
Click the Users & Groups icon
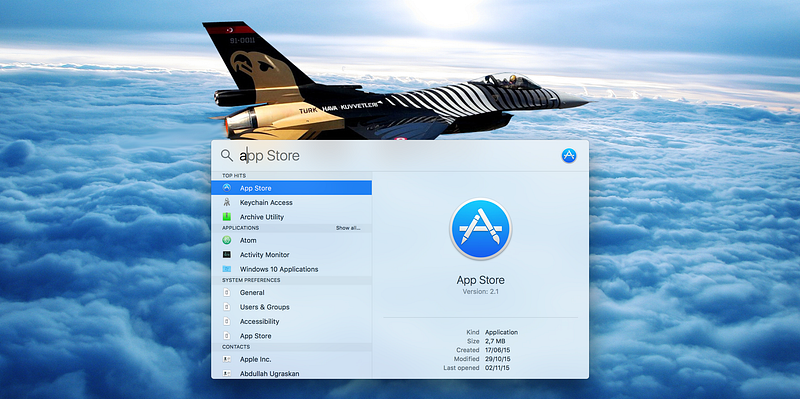click(x=227, y=307)
